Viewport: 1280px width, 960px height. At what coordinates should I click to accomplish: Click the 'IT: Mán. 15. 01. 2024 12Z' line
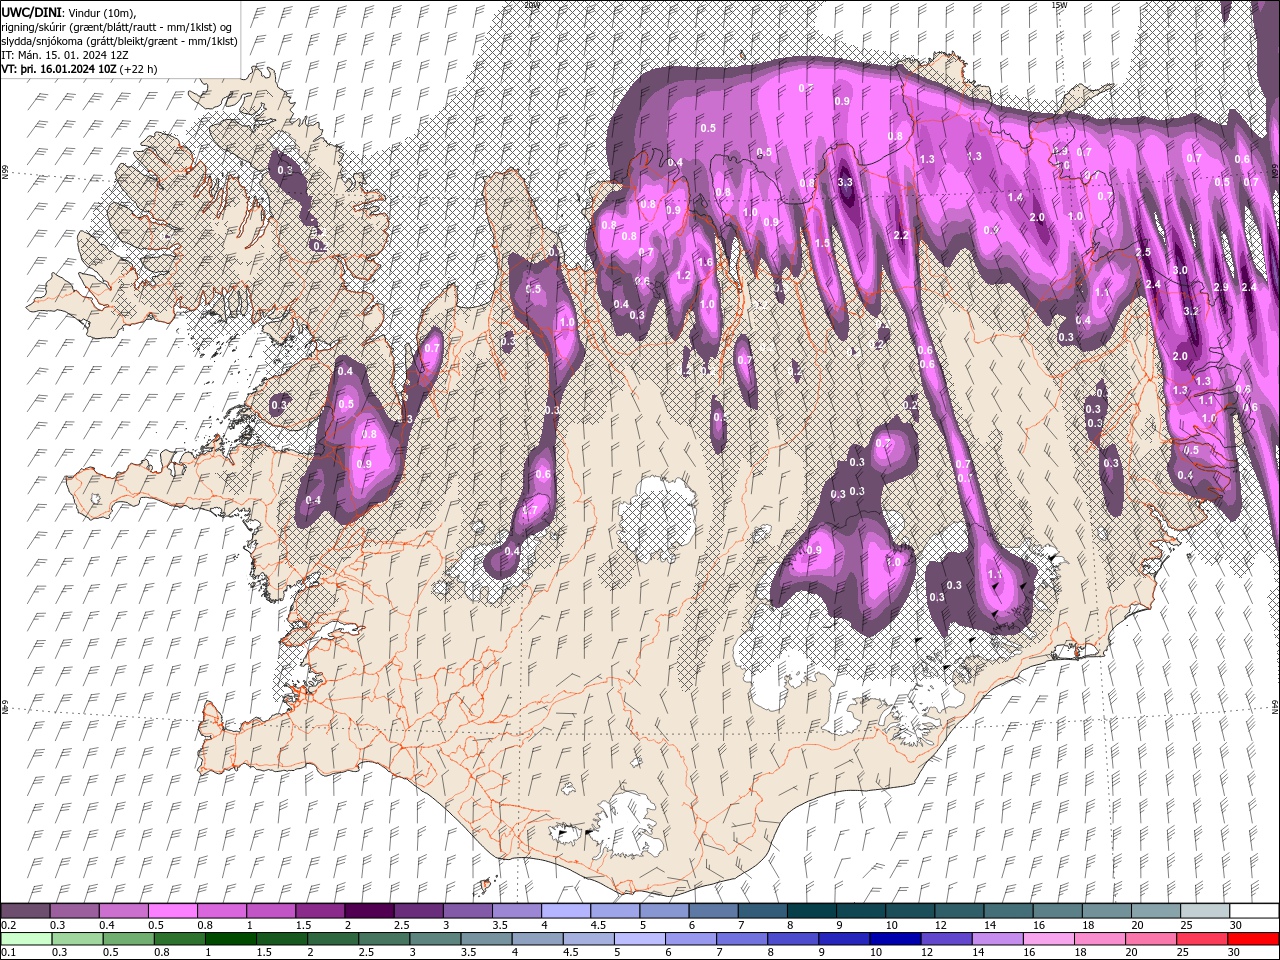[x=67, y=55]
